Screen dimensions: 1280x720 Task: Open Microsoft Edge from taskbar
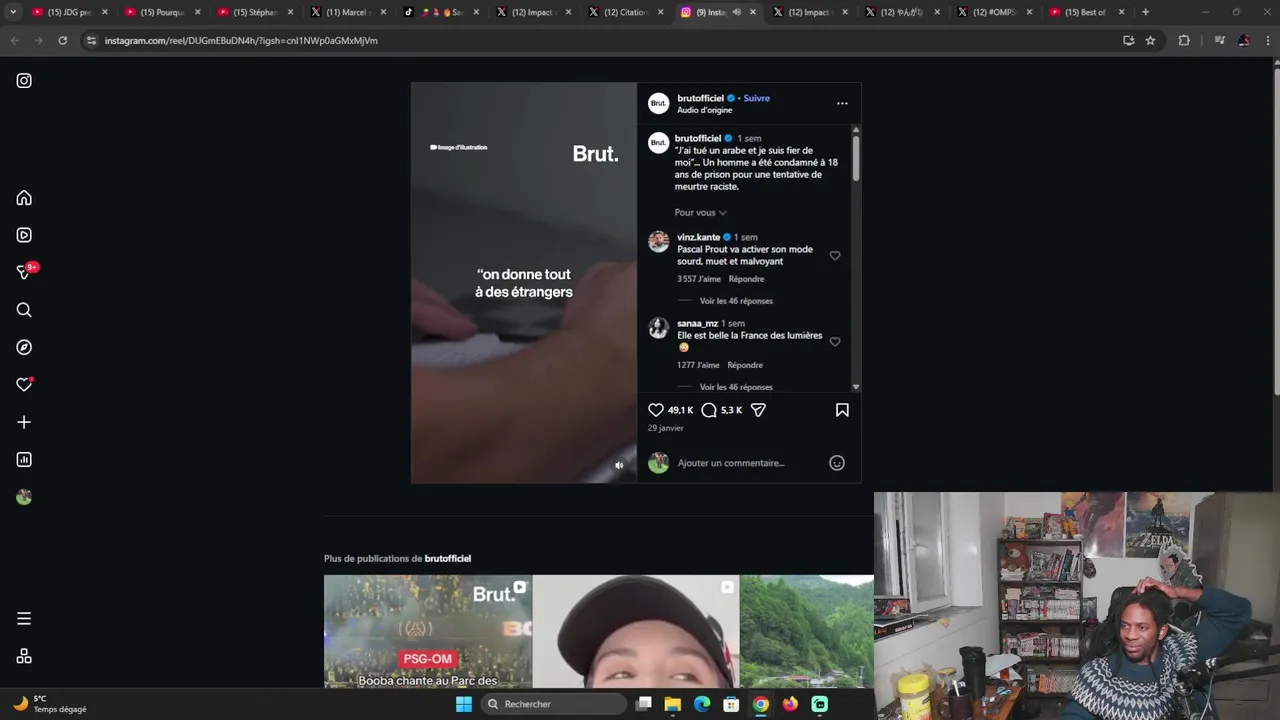tap(702, 704)
